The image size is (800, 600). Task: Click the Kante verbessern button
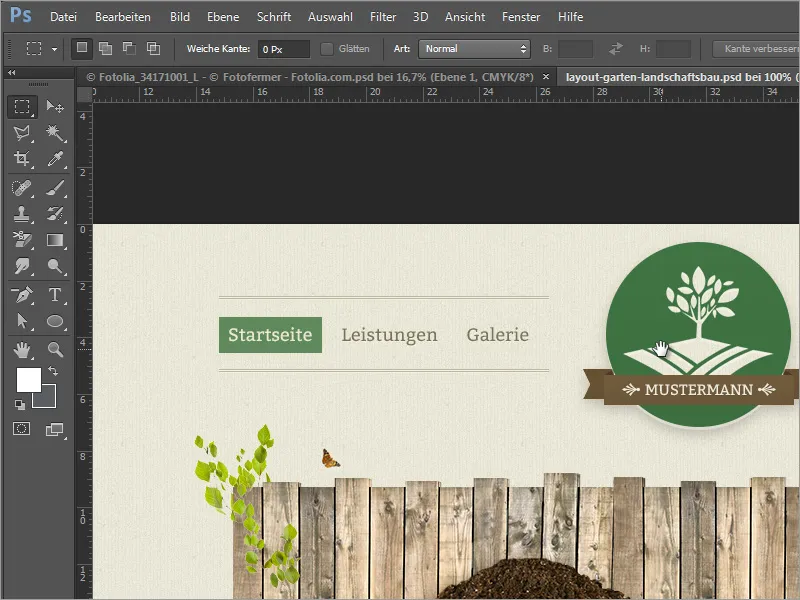pos(757,49)
